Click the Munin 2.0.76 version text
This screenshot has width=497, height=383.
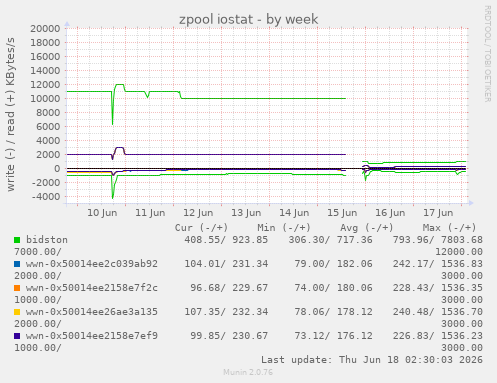point(248,372)
